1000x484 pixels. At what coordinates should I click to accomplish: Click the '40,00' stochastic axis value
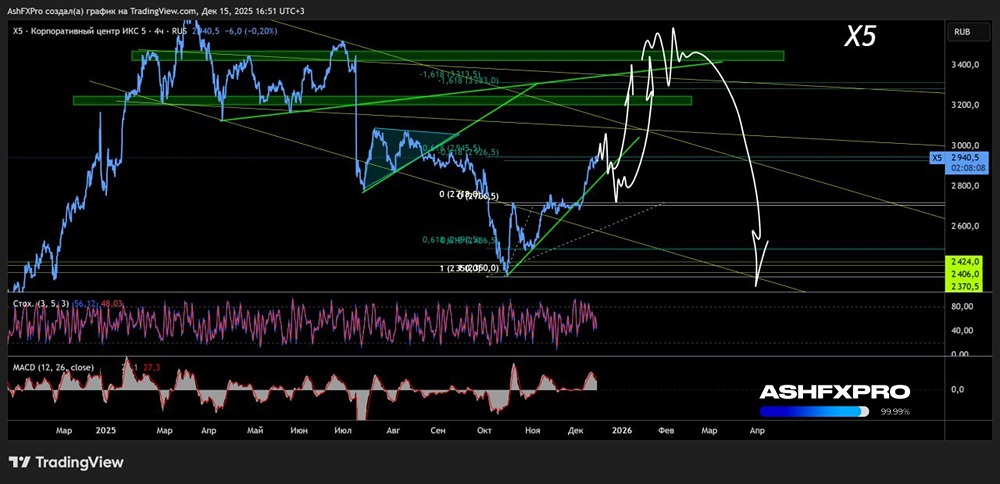click(x=963, y=330)
